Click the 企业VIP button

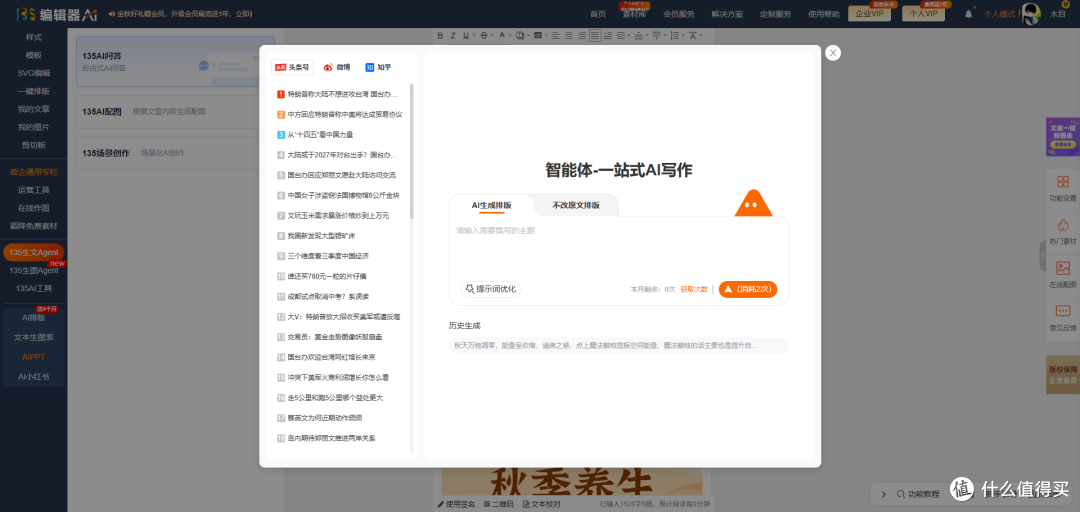point(869,13)
